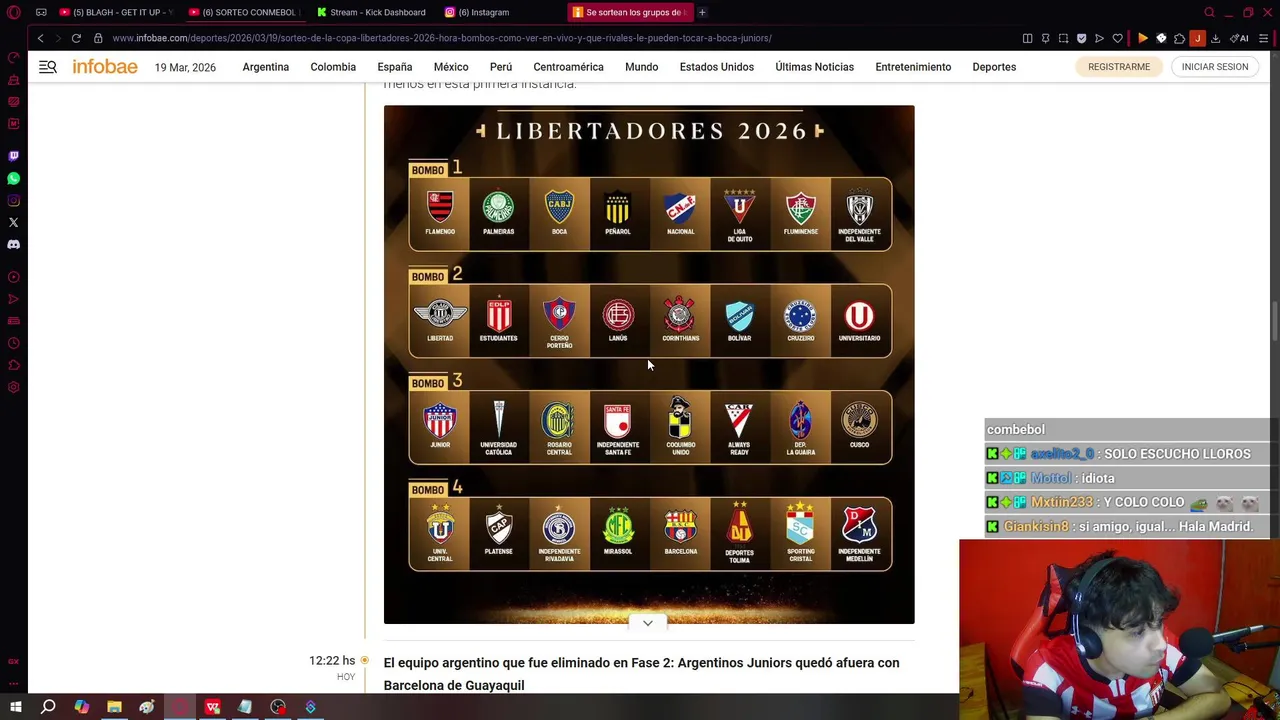Switch to Stream - Kick Dashboard tab

[371, 12]
